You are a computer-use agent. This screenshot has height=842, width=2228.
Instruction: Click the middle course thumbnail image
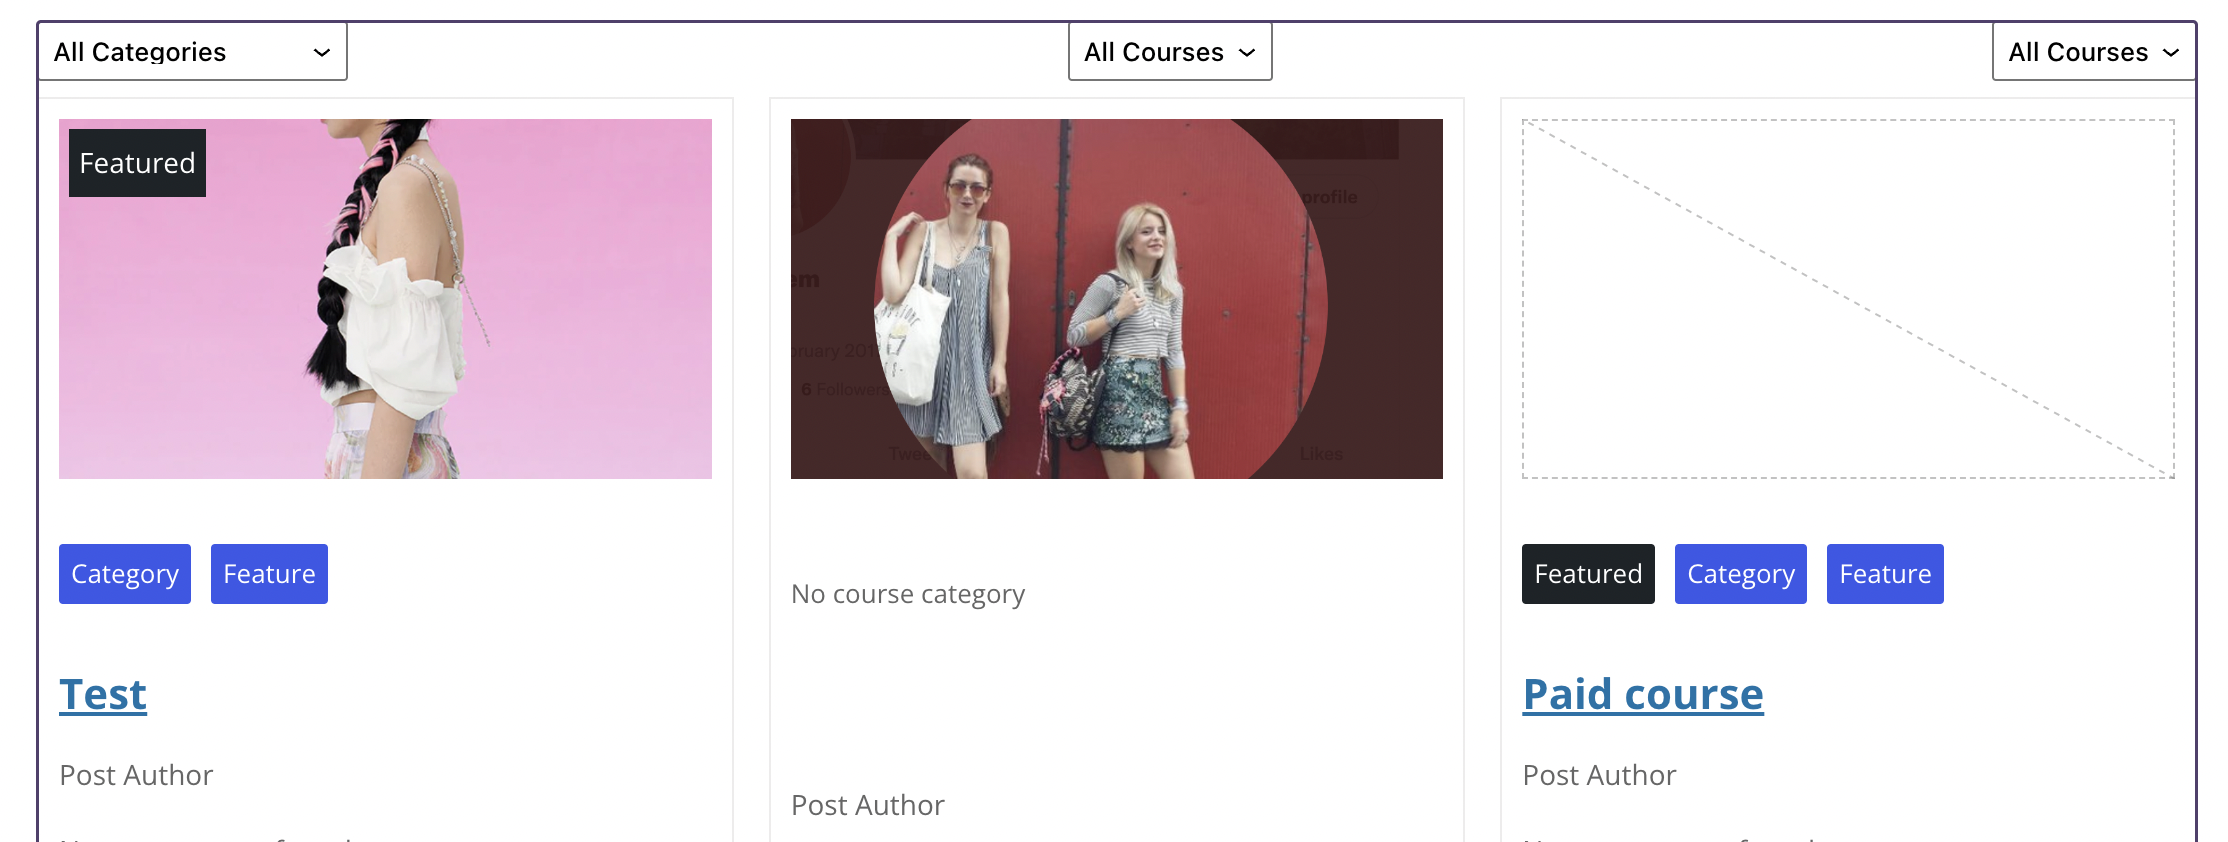(x=1117, y=298)
